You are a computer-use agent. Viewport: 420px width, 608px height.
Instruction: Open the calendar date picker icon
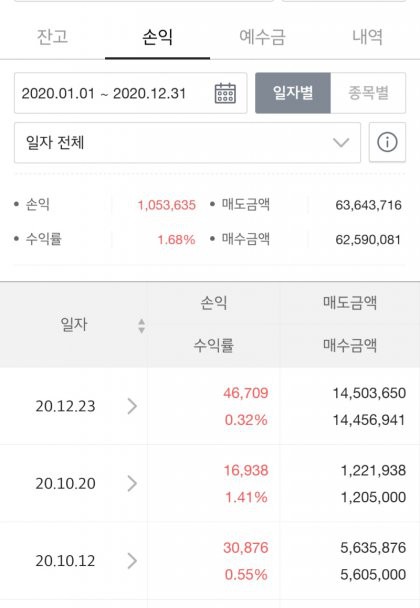[225, 93]
